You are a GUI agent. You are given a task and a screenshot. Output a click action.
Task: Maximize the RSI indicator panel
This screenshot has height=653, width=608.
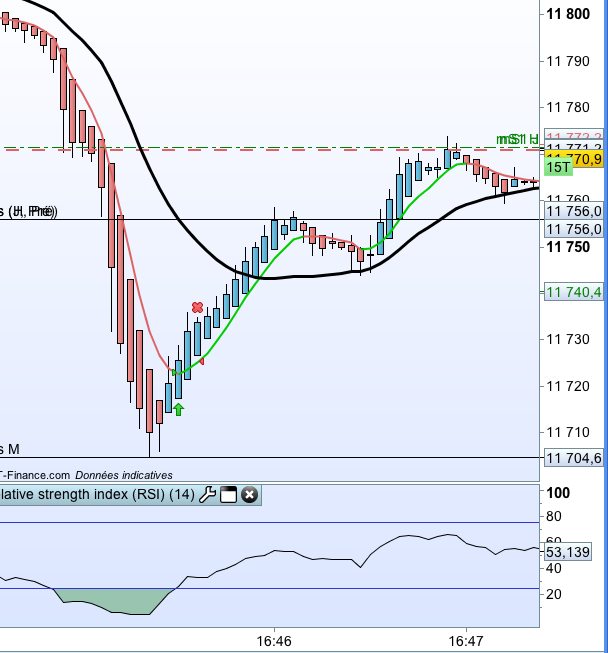228,495
